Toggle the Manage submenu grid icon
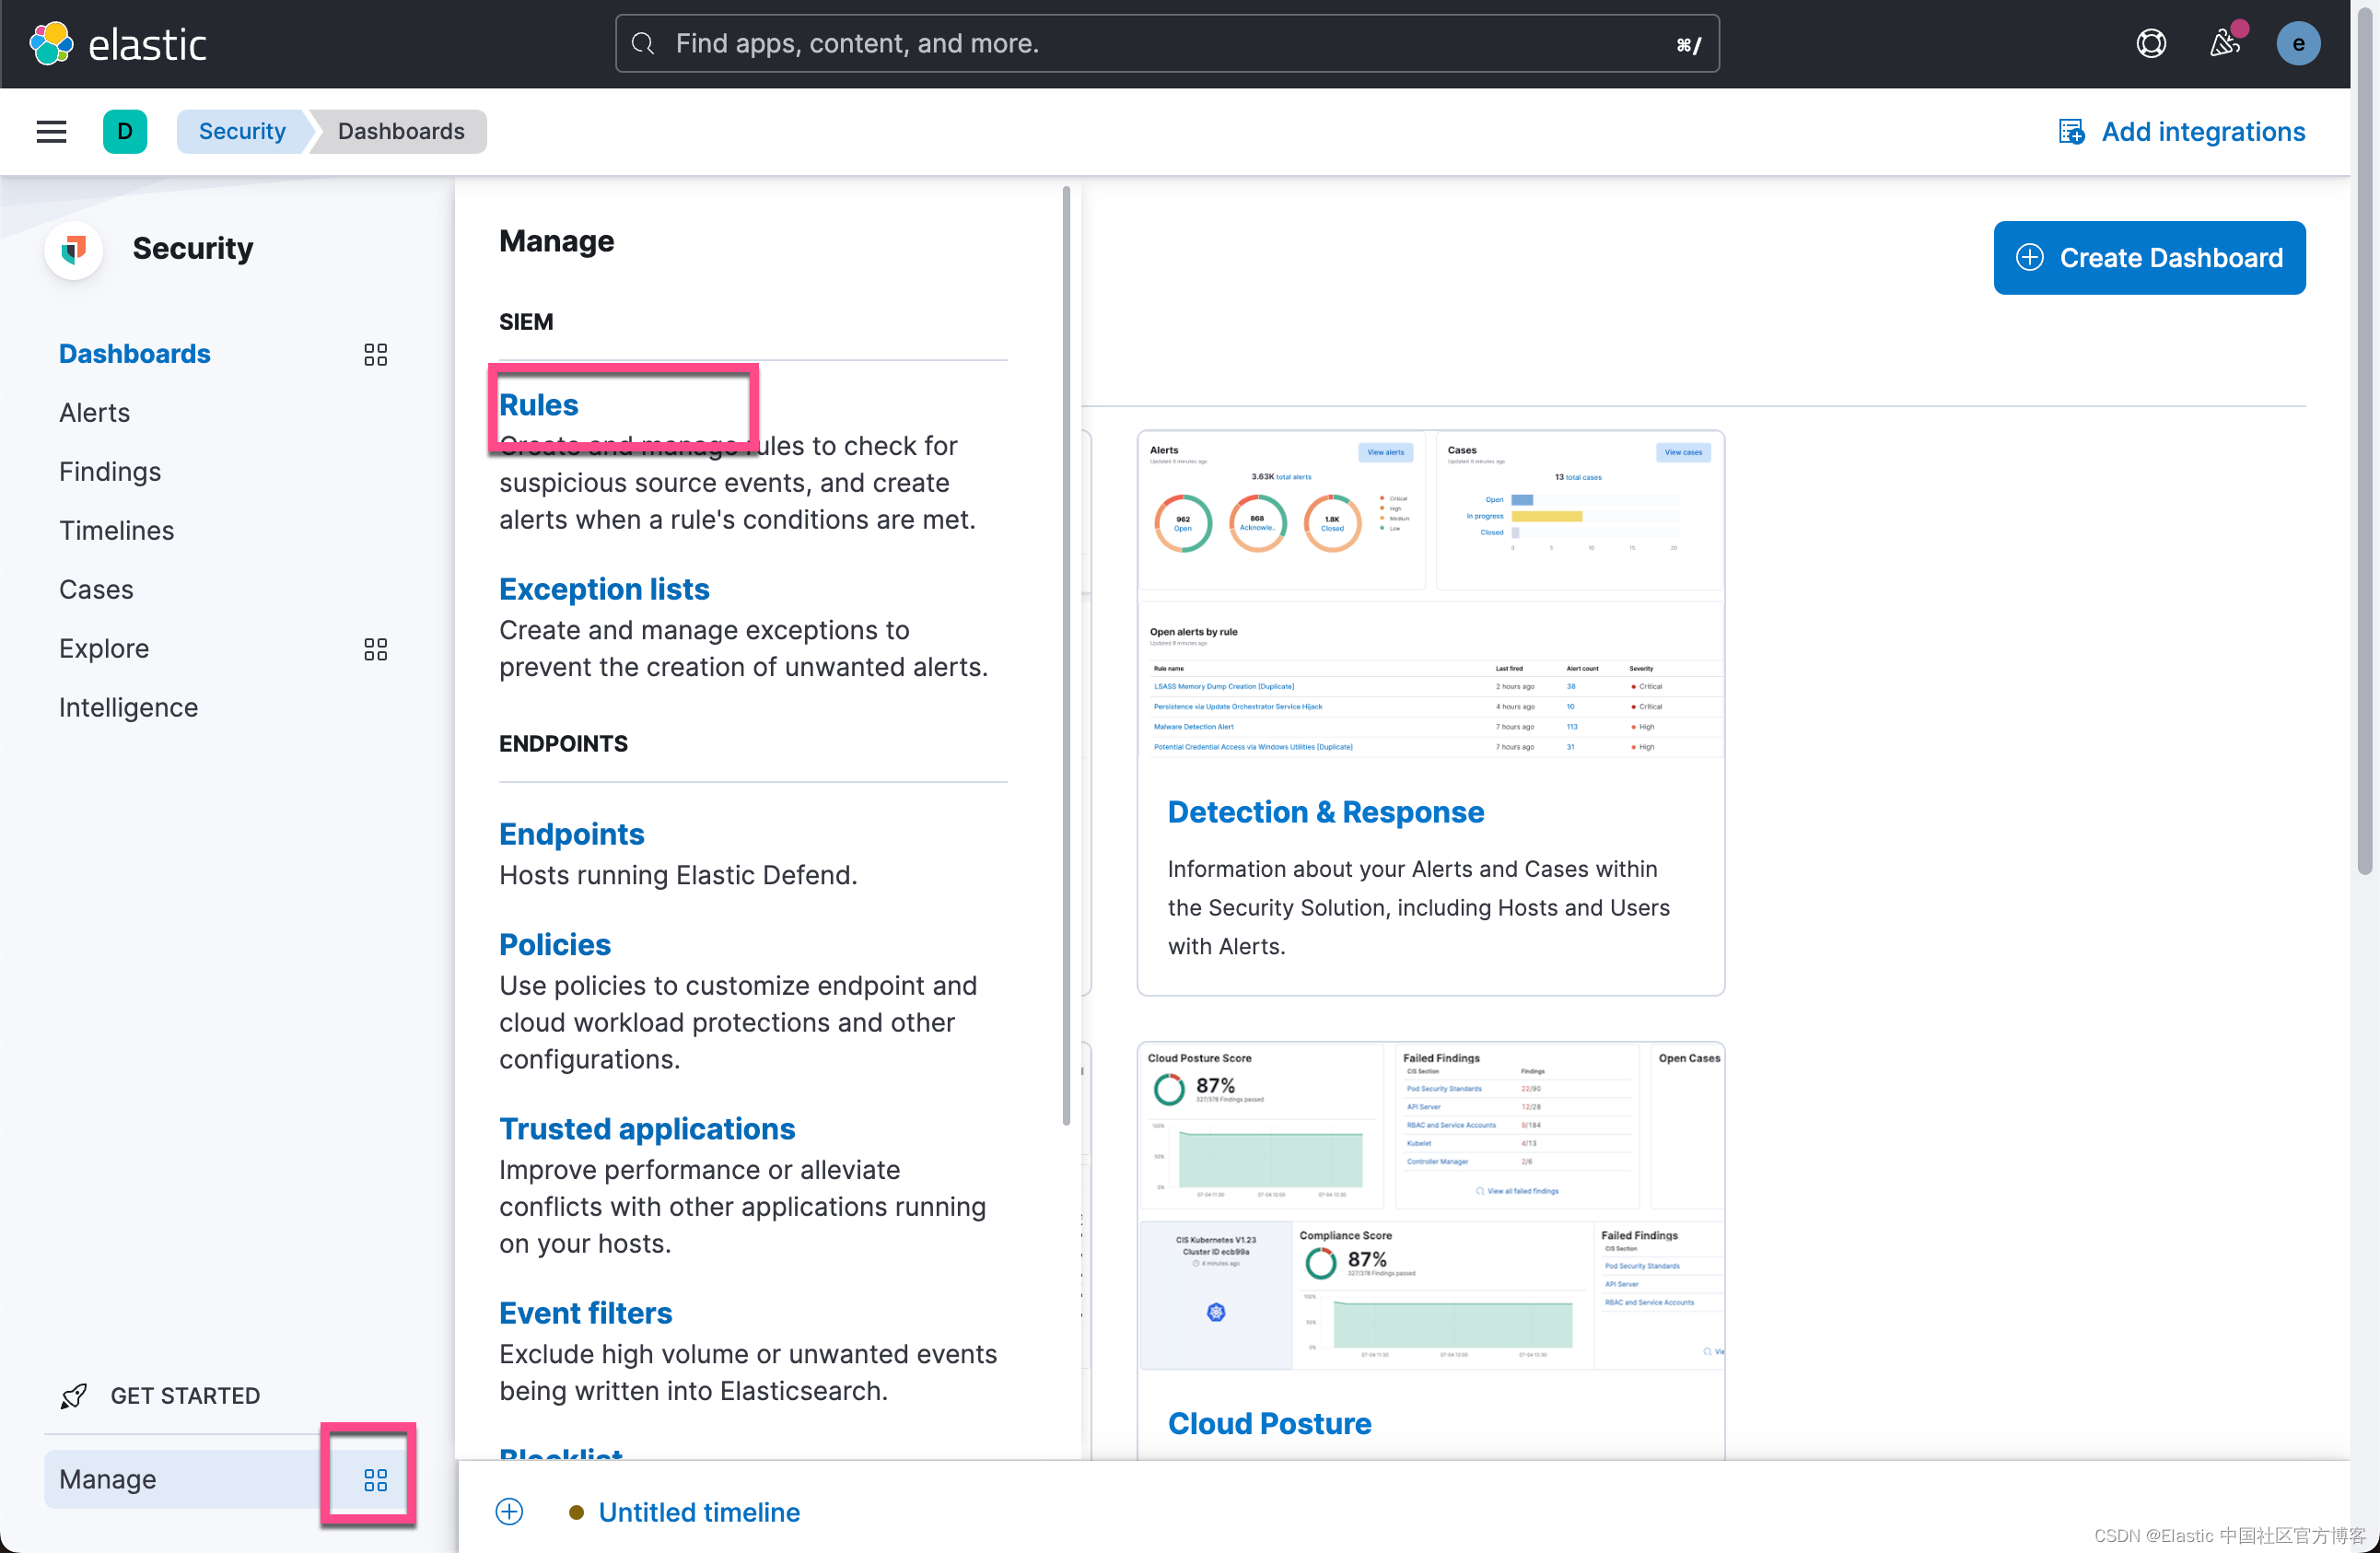 tap(375, 1480)
